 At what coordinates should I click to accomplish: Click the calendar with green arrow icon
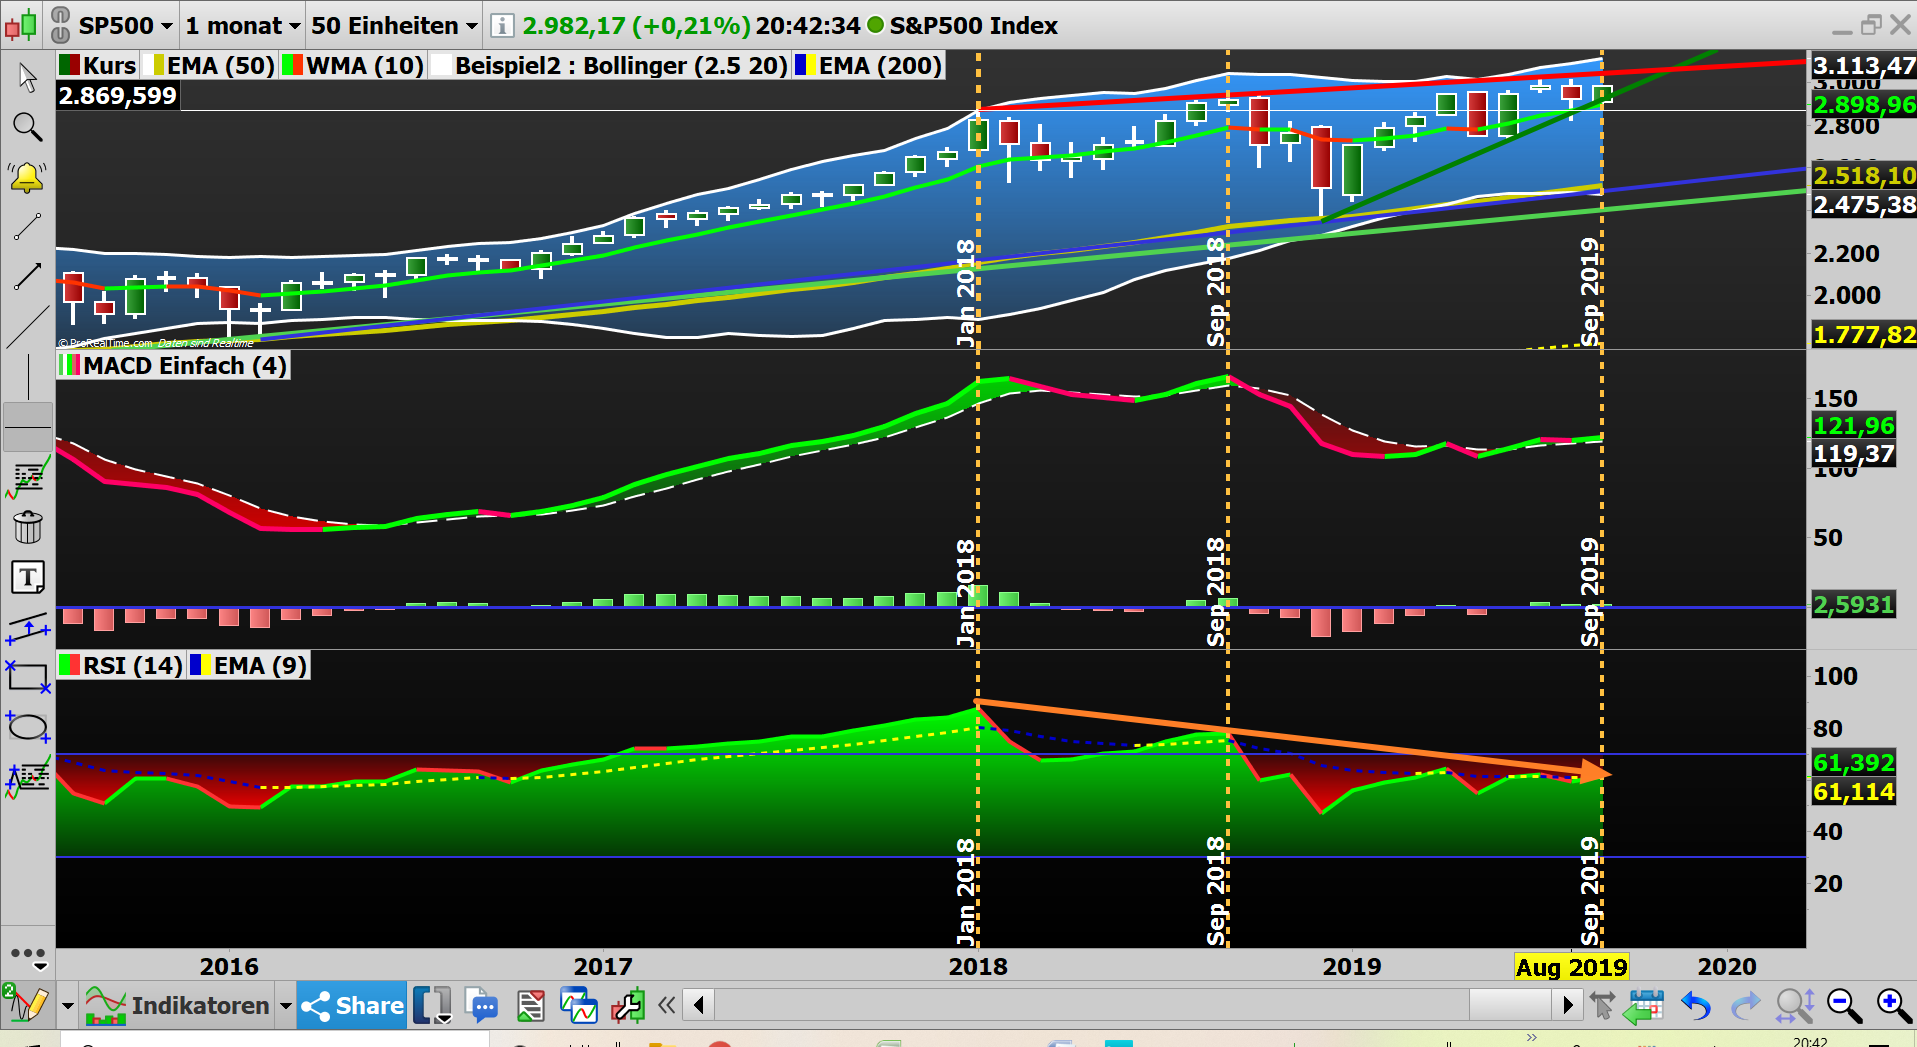(x=1644, y=1005)
